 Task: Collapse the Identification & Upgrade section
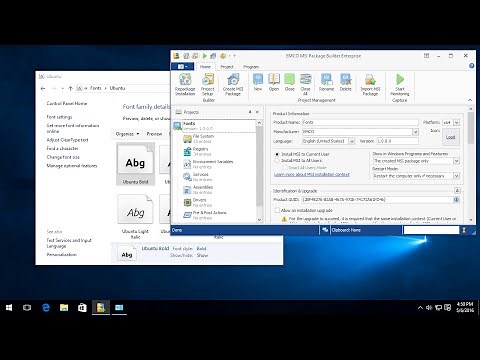tap(457, 191)
